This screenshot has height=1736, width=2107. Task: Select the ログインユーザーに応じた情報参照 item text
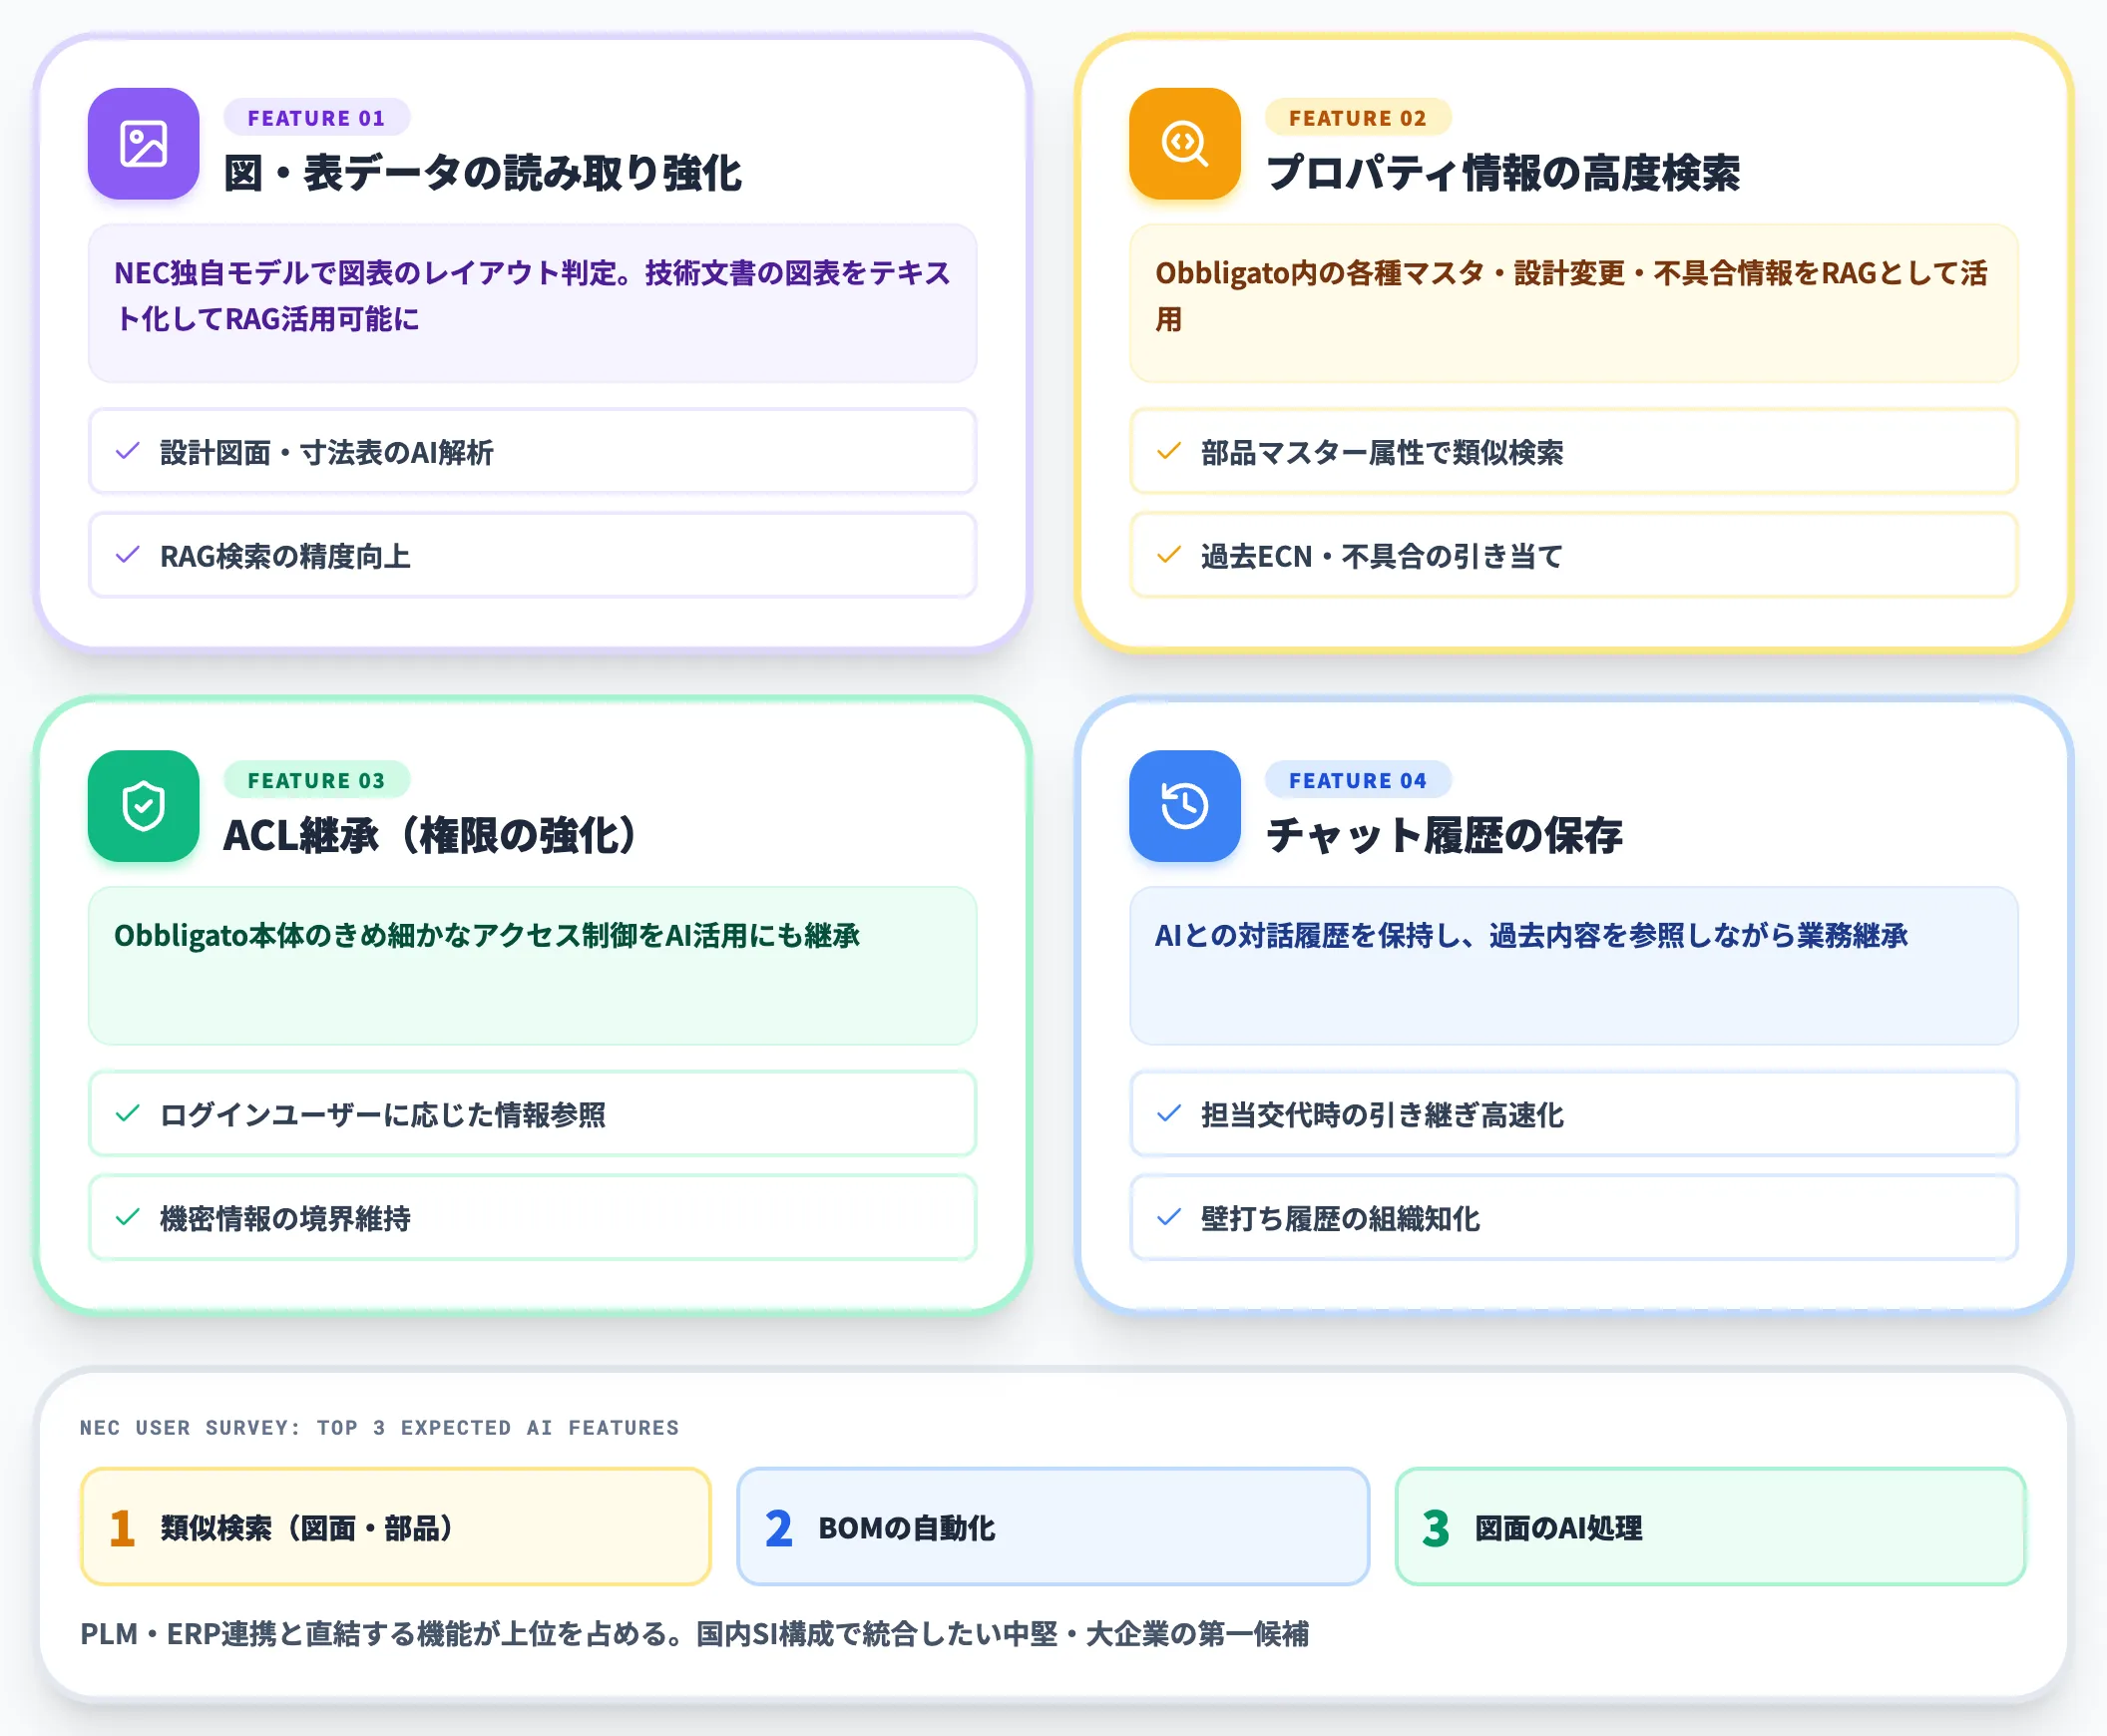point(383,1115)
